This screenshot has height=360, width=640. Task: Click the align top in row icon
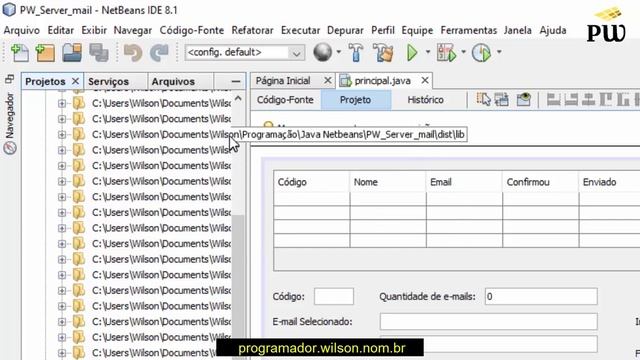coord(606,99)
